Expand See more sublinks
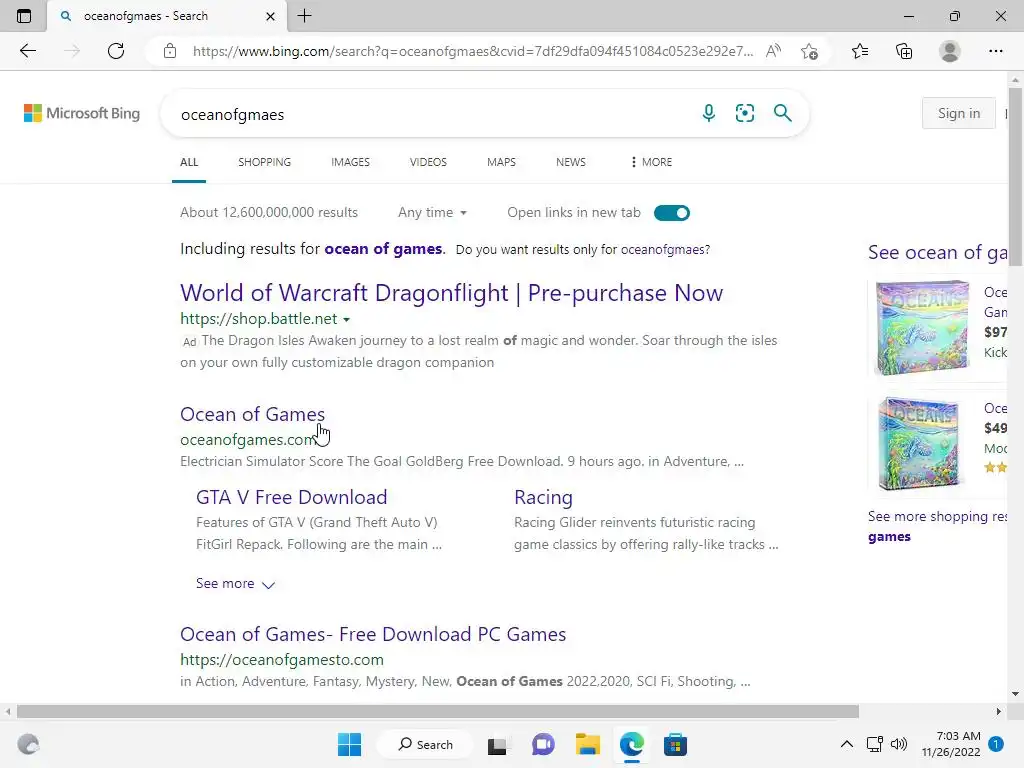This screenshot has height=768, width=1024. [235, 583]
